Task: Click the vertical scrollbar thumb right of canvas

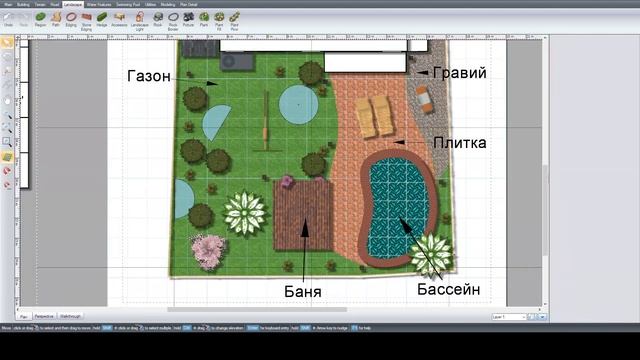Action: coord(545,210)
